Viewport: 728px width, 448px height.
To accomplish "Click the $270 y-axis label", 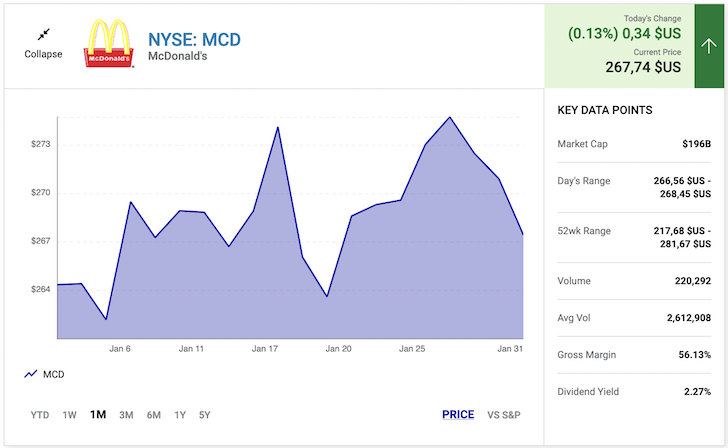I will tap(40, 192).
